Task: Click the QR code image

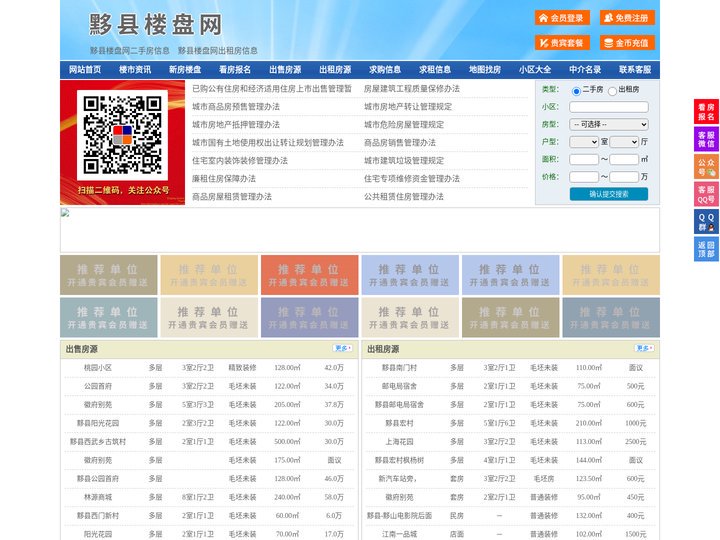Action: [123, 135]
